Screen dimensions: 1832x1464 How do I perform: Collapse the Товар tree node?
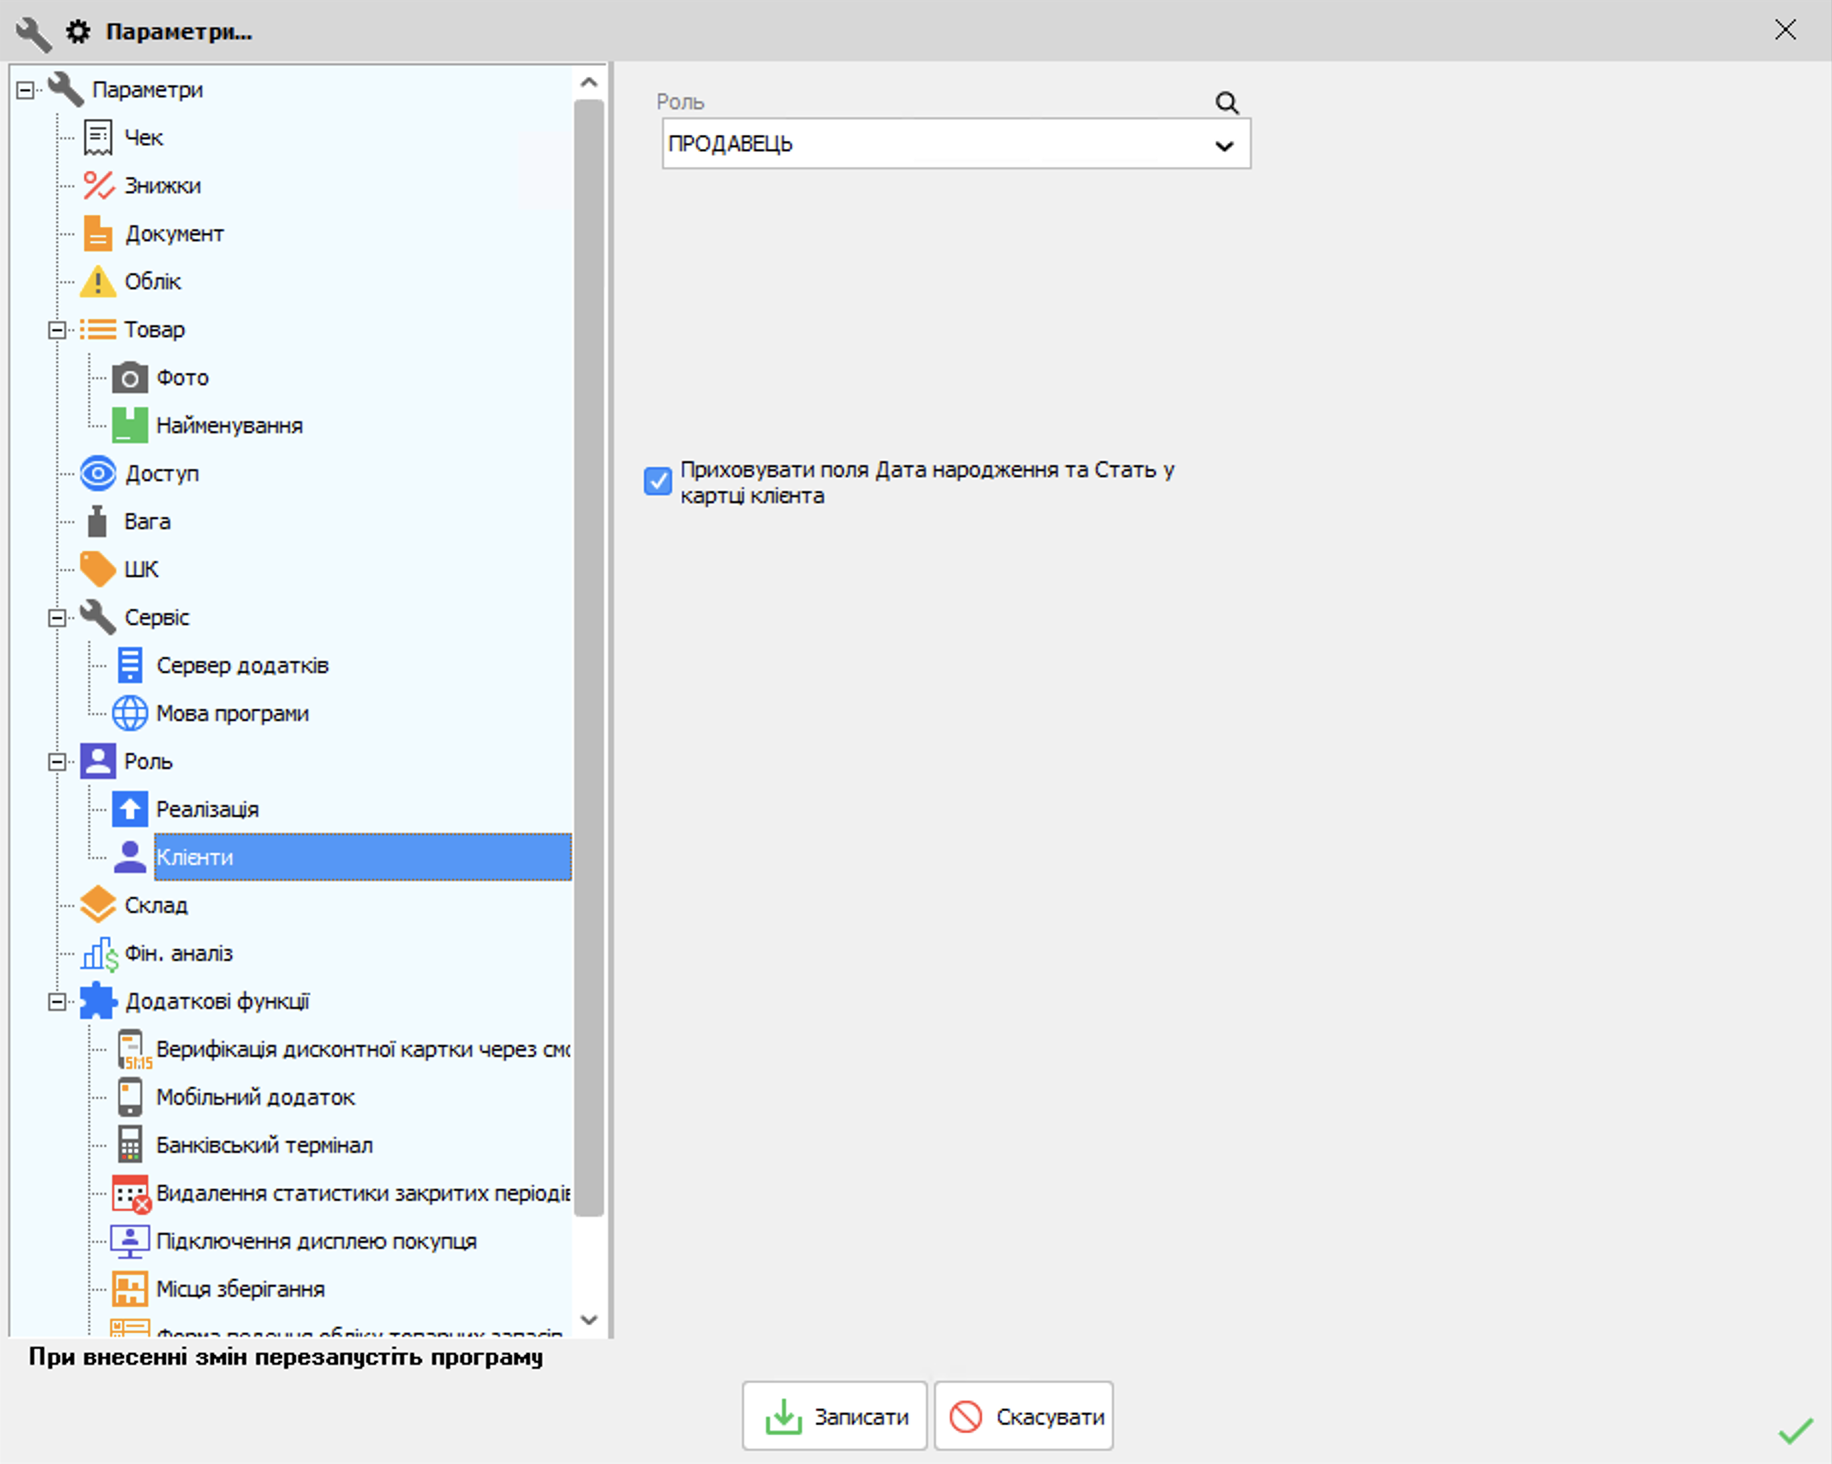pos(58,330)
